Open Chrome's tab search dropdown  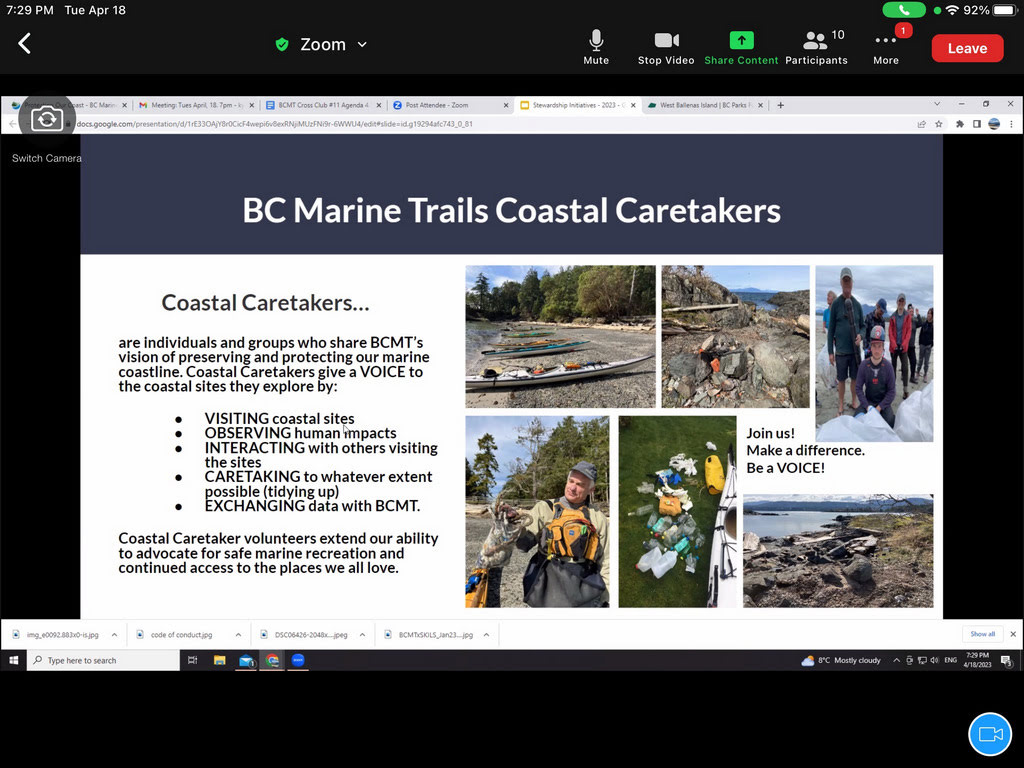pyautogui.click(x=937, y=104)
